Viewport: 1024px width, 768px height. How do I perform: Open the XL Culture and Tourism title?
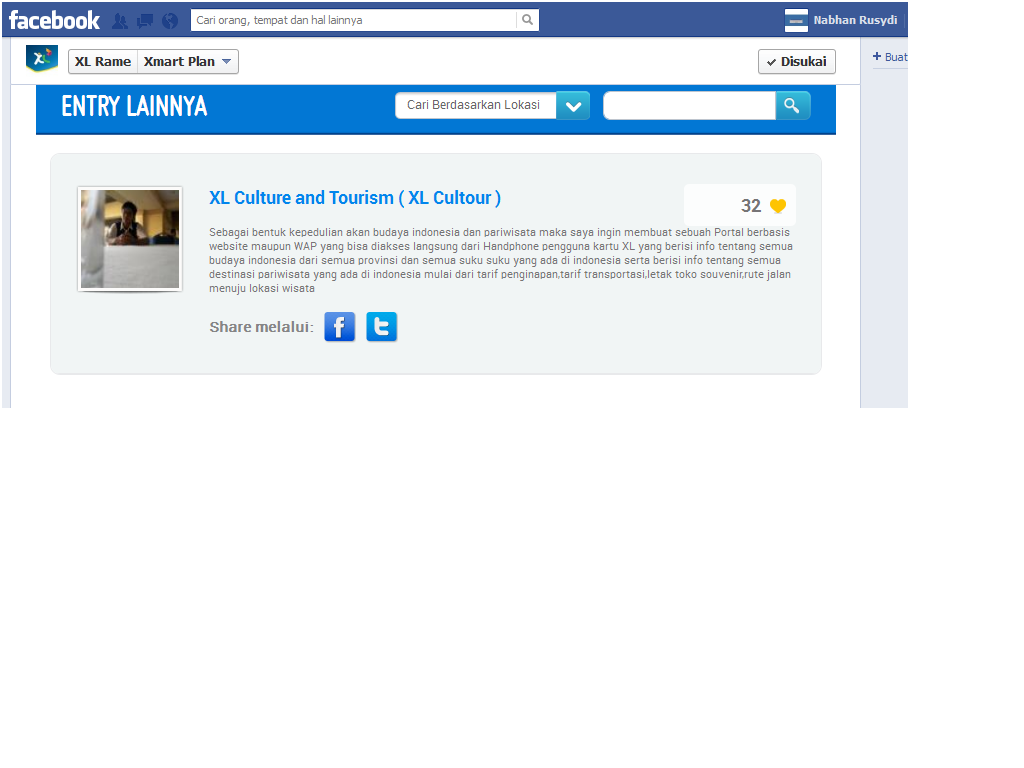coord(355,198)
